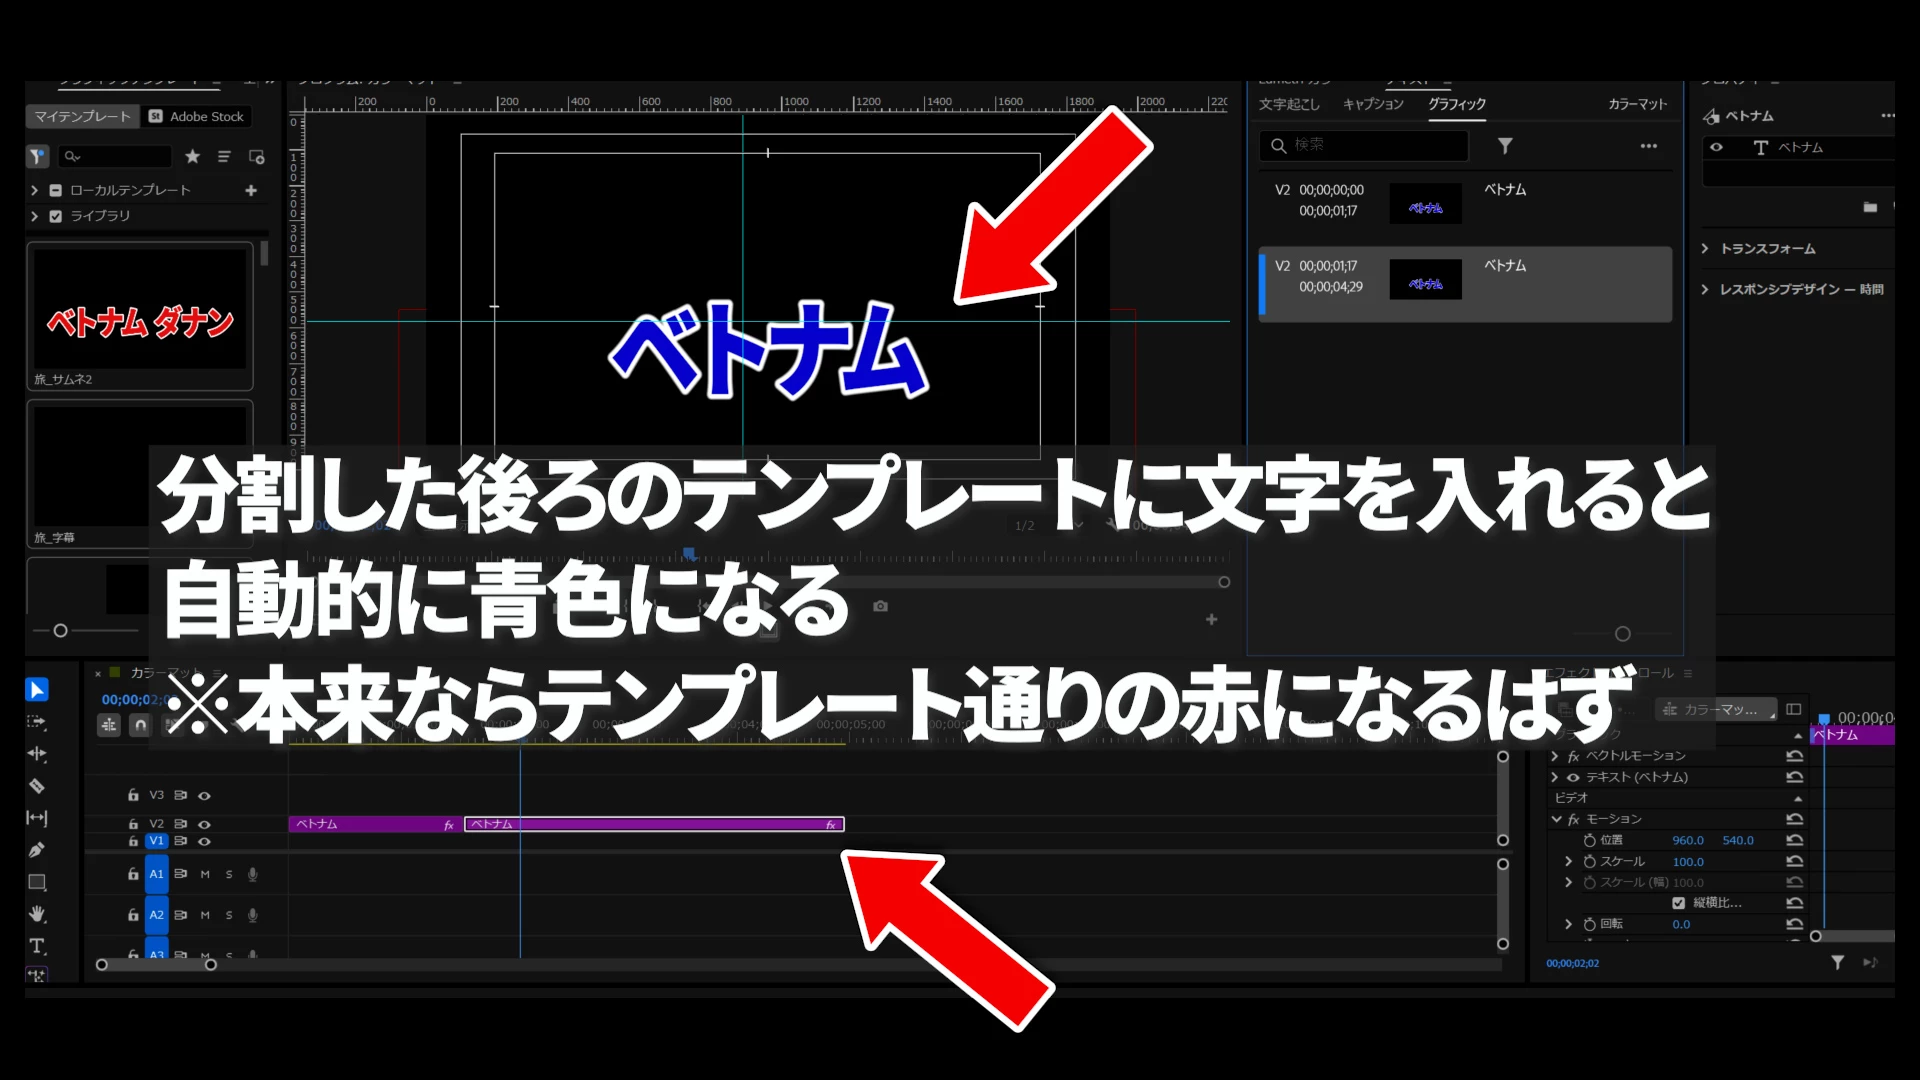Viewport: 1920px width, 1080px height.
Task: Expand ベクトルモーション effect
Action: point(1555,756)
